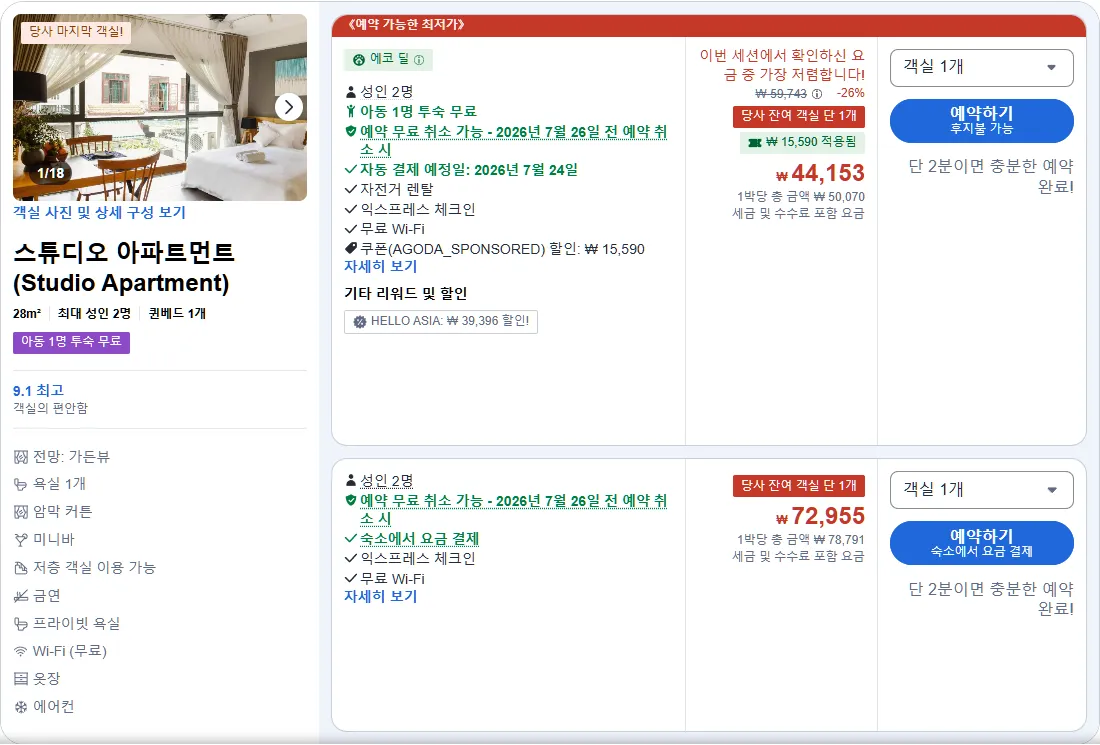Click first offer's free cancellation policy text
1100x745 pixels.
tap(513, 140)
